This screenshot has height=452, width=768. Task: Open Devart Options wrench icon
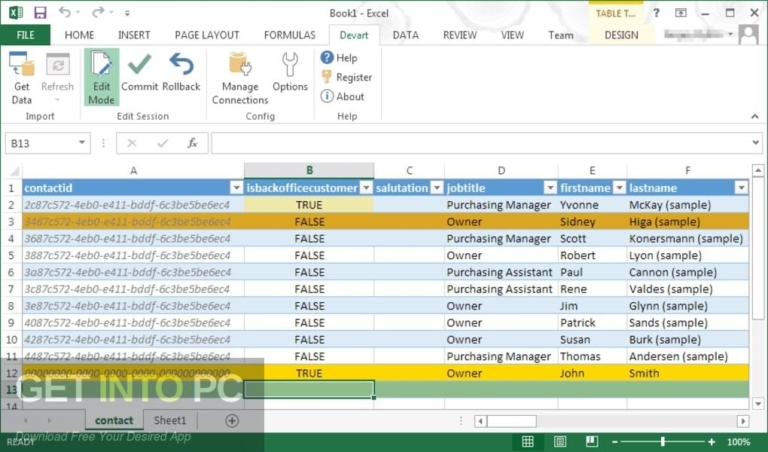[x=290, y=72]
